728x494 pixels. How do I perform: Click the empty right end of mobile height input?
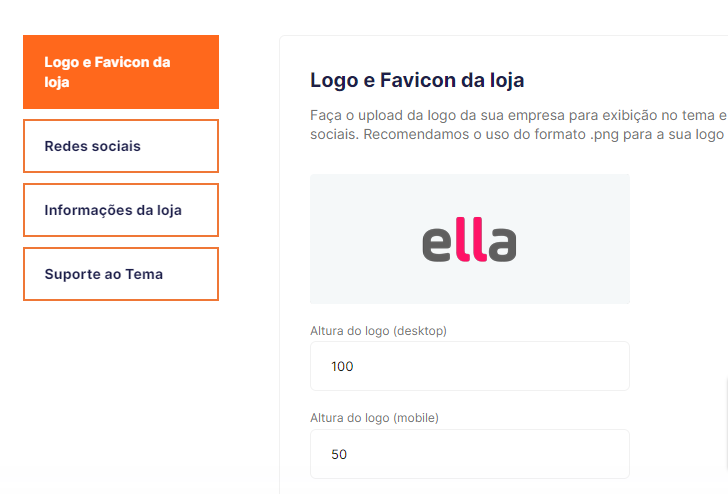coord(600,454)
